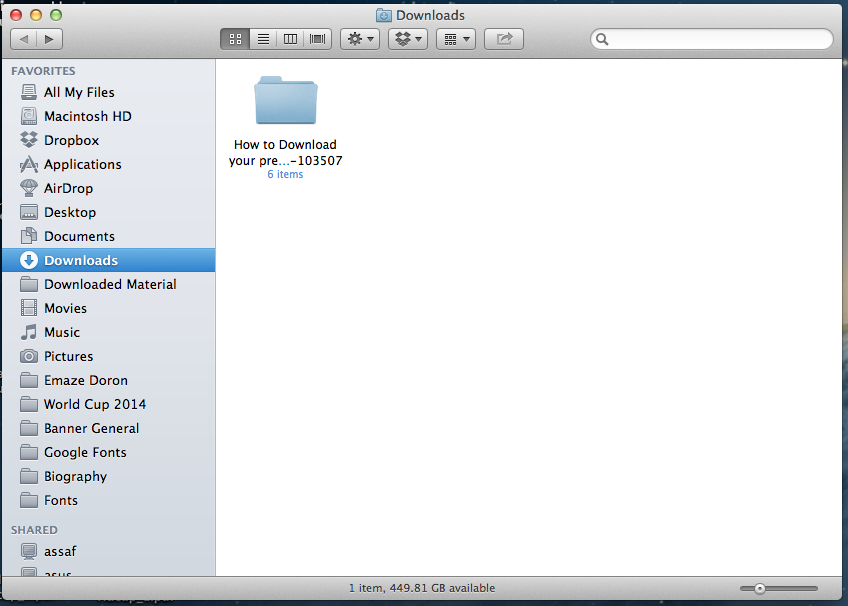The height and width of the screenshot is (606, 848).
Task: Switch to Cover Flow view
Action: 318,39
